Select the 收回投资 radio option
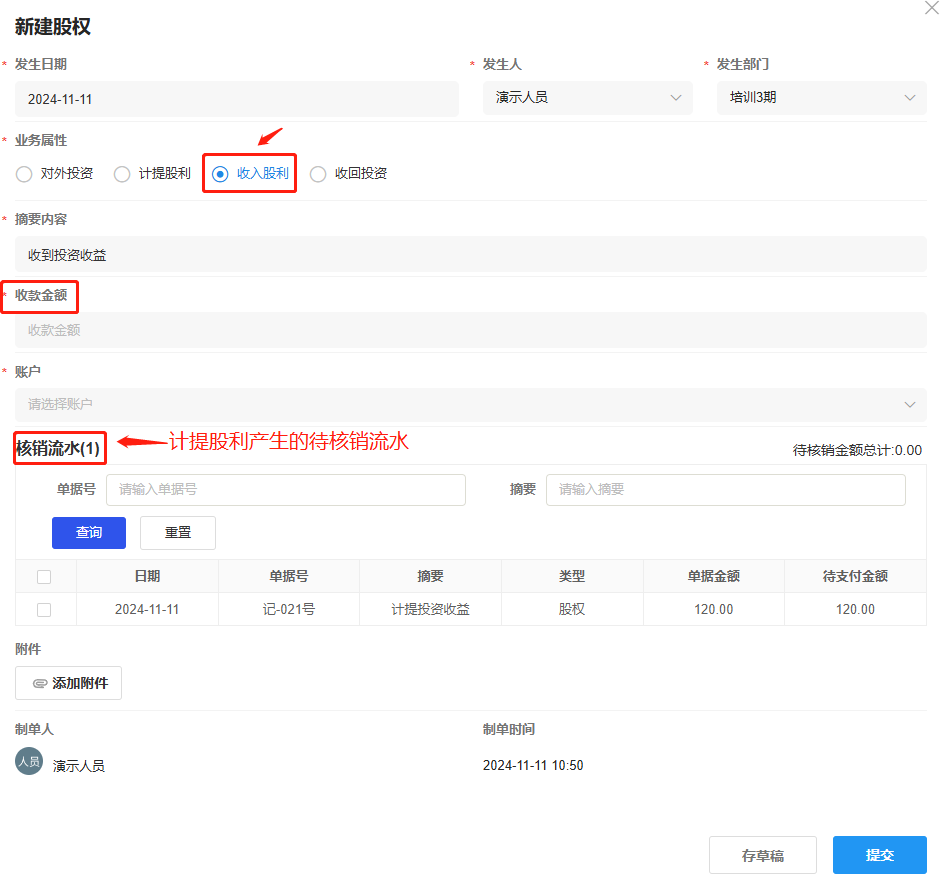Image resolution: width=941 pixels, height=882 pixels. (x=318, y=174)
